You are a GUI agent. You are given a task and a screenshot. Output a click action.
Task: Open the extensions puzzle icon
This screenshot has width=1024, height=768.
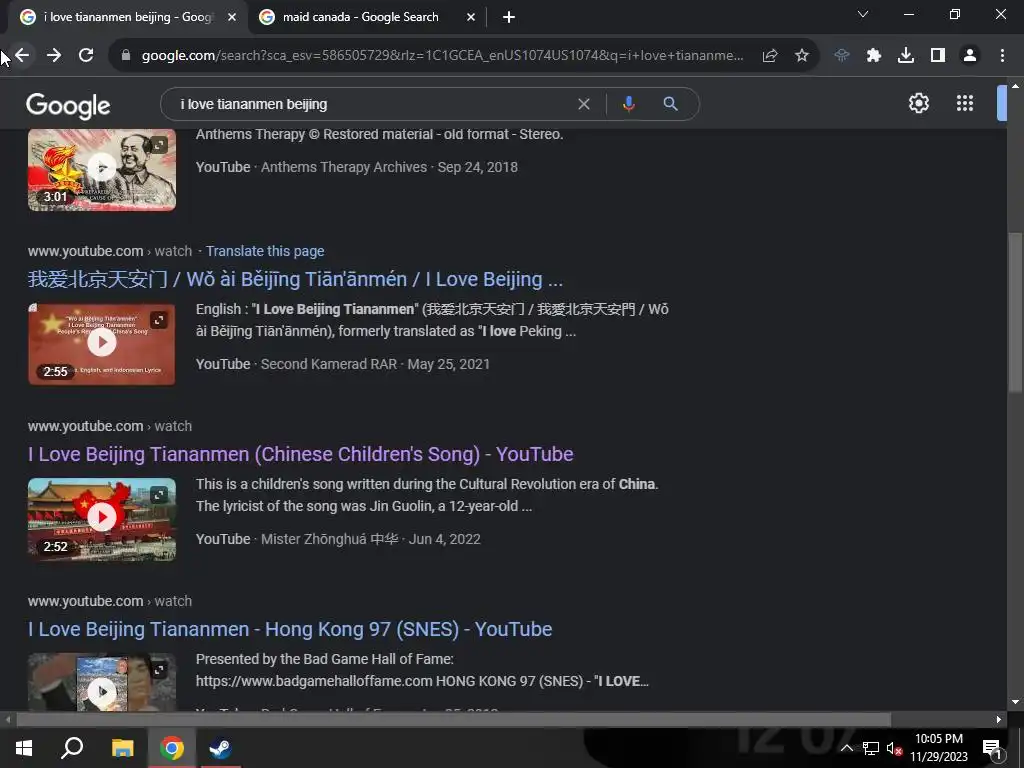click(x=874, y=56)
